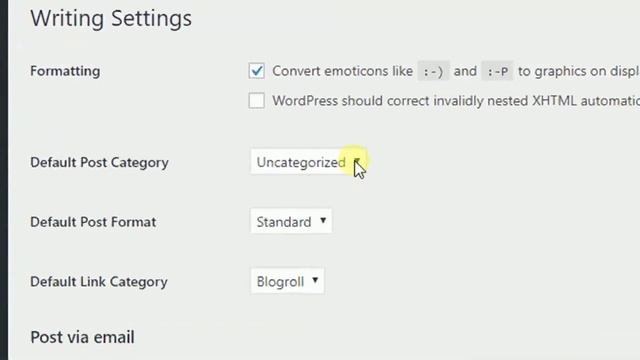Uncheck the Convert emoticons checkbox

[257, 71]
